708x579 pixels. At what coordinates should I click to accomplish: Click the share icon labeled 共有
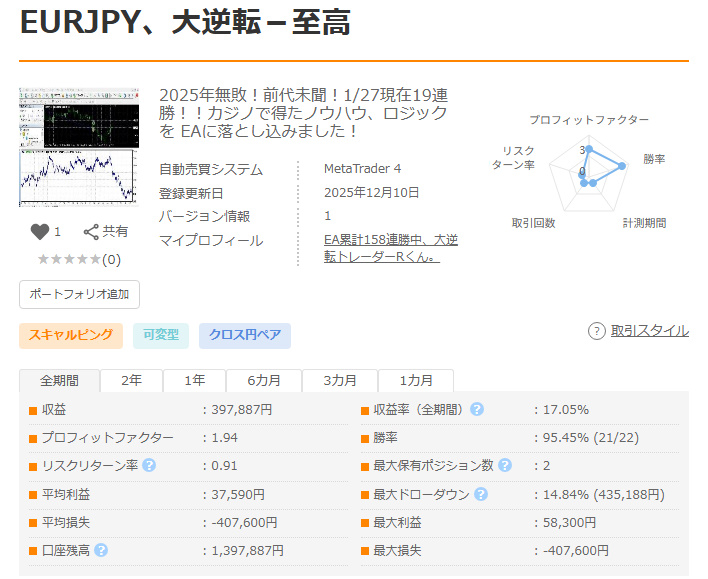tap(91, 232)
